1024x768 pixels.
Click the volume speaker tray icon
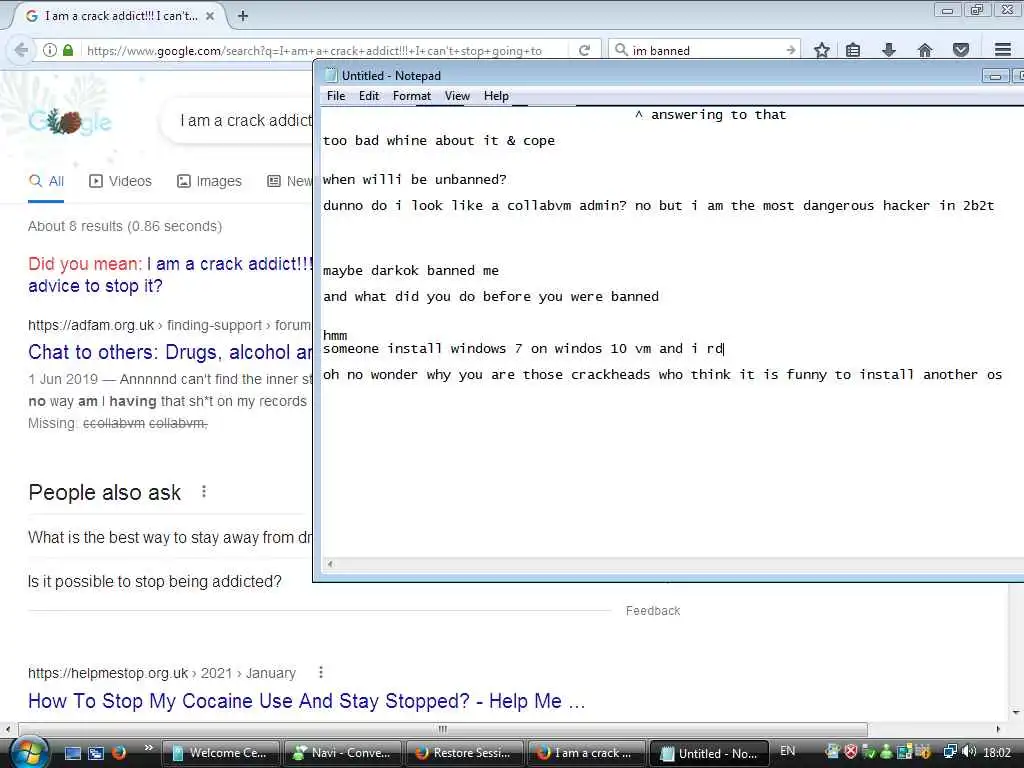(x=969, y=752)
